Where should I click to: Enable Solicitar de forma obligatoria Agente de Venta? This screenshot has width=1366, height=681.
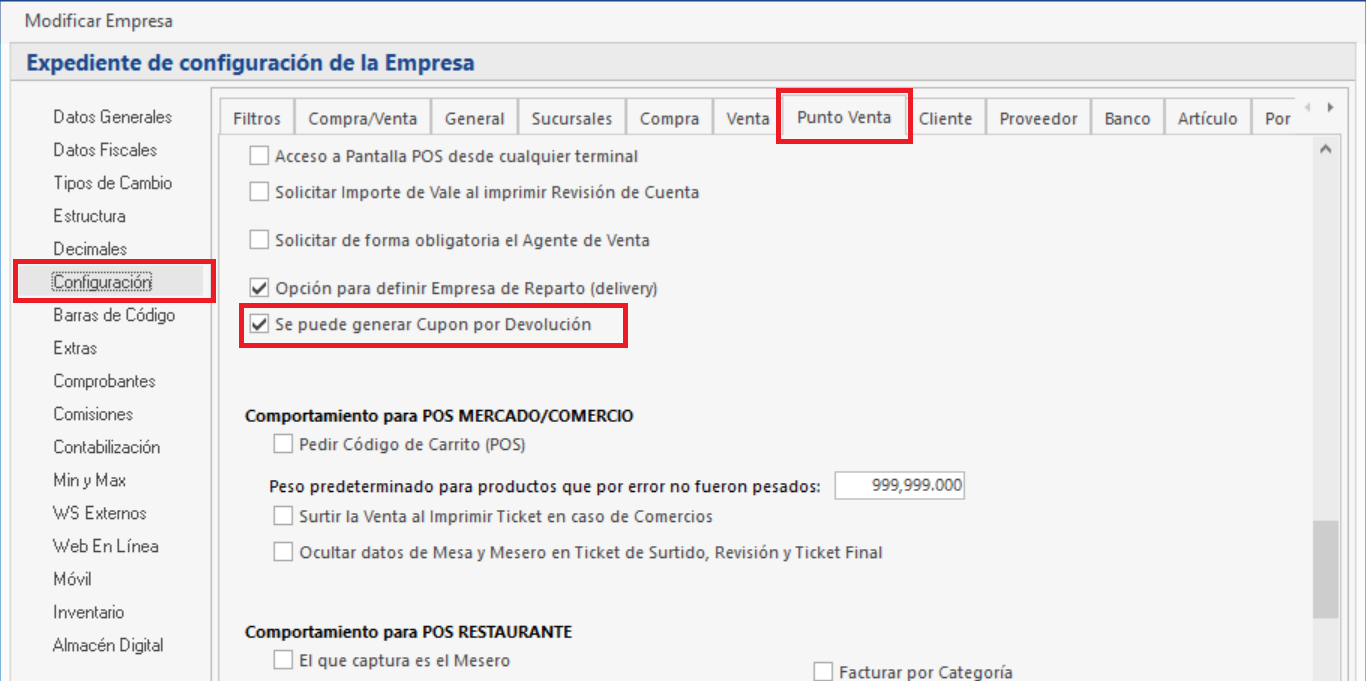coord(259,240)
